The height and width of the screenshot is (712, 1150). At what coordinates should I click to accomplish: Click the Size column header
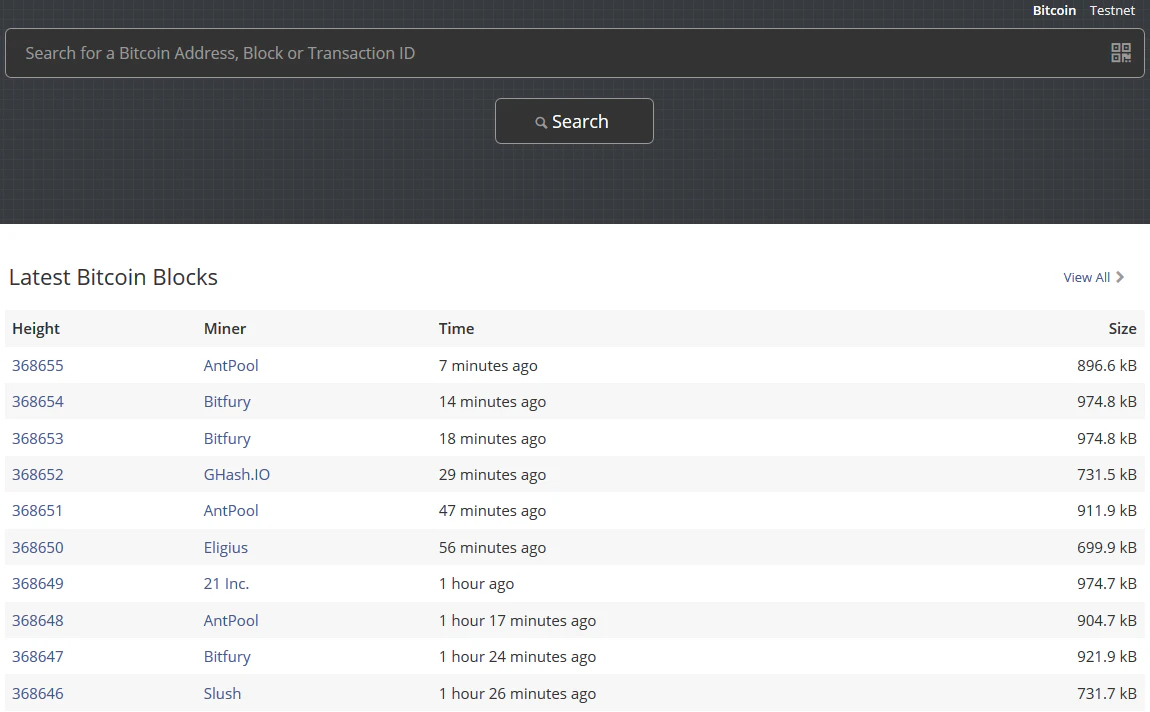(x=1122, y=329)
